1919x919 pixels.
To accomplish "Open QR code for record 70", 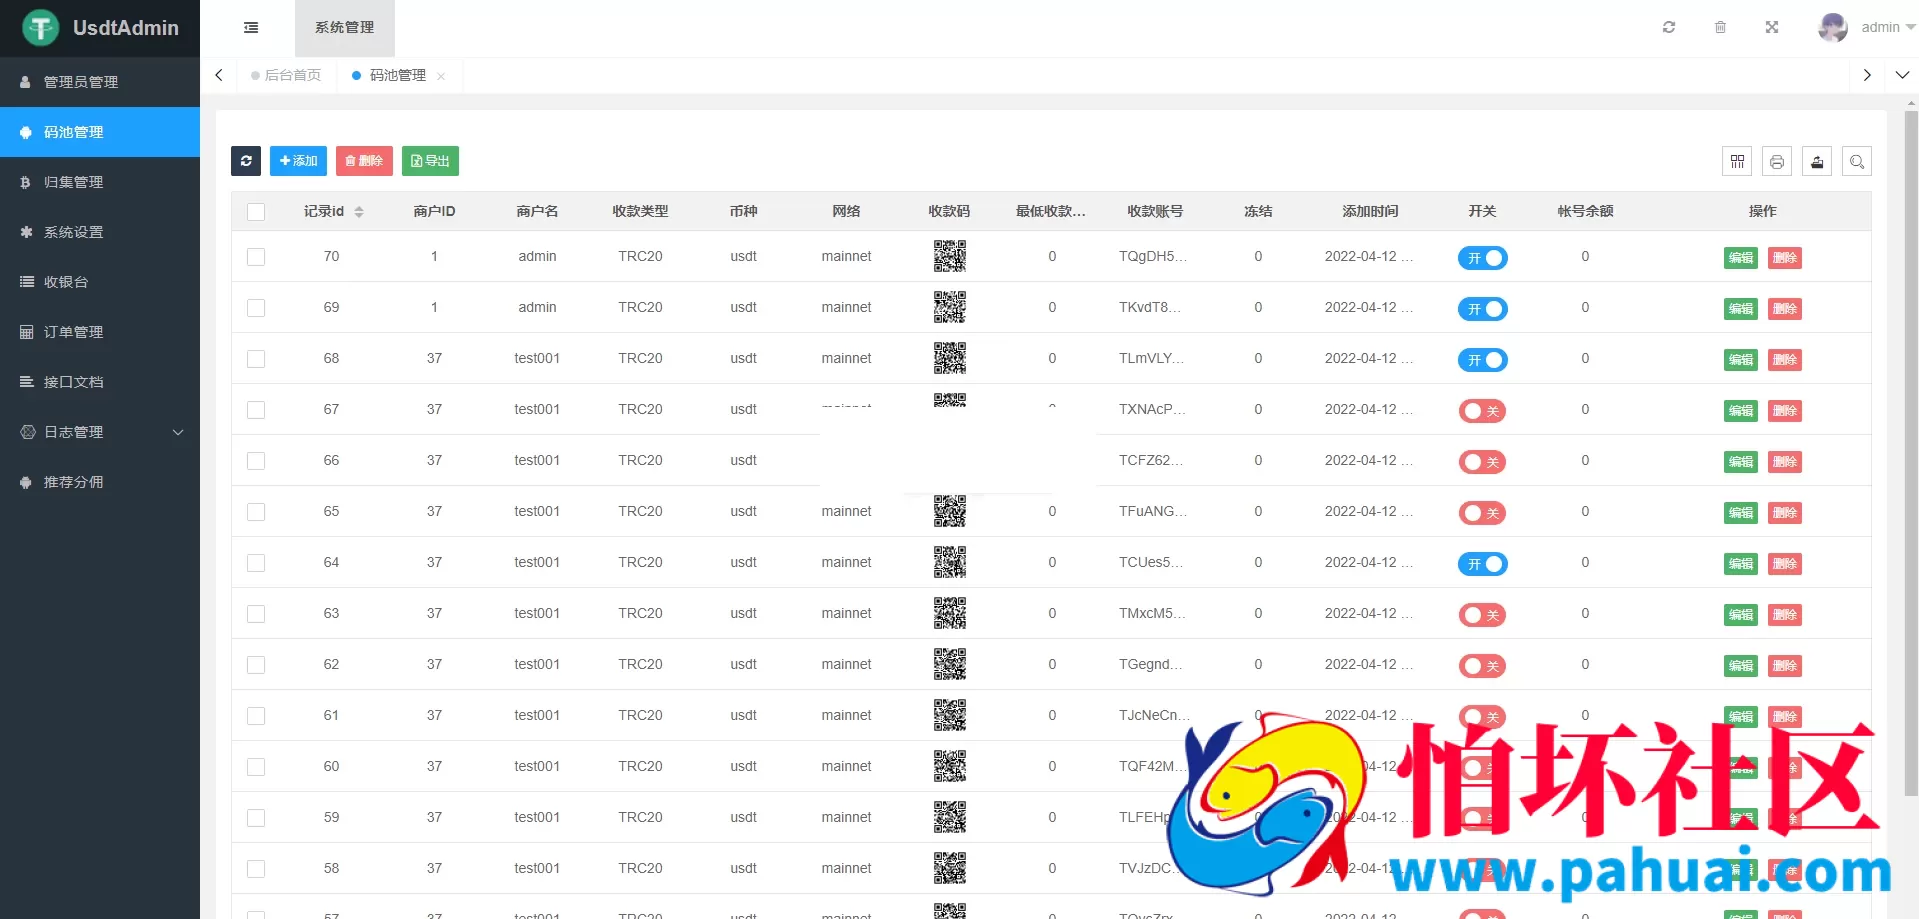I will 949,256.
